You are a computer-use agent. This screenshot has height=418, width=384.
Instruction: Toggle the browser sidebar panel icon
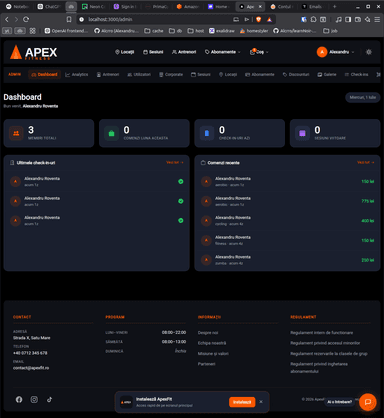coord(348,19)
